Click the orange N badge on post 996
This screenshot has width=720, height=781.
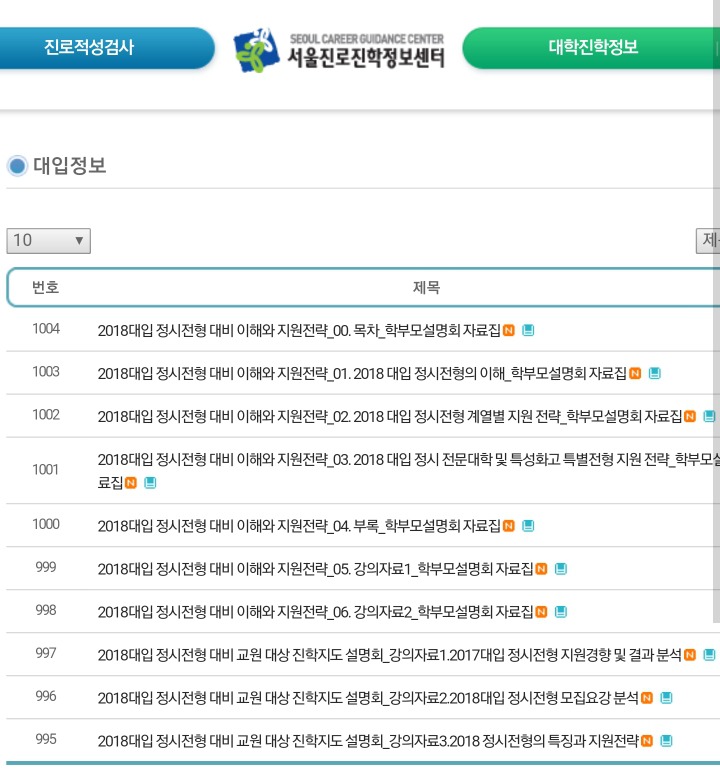click(646, 698)
